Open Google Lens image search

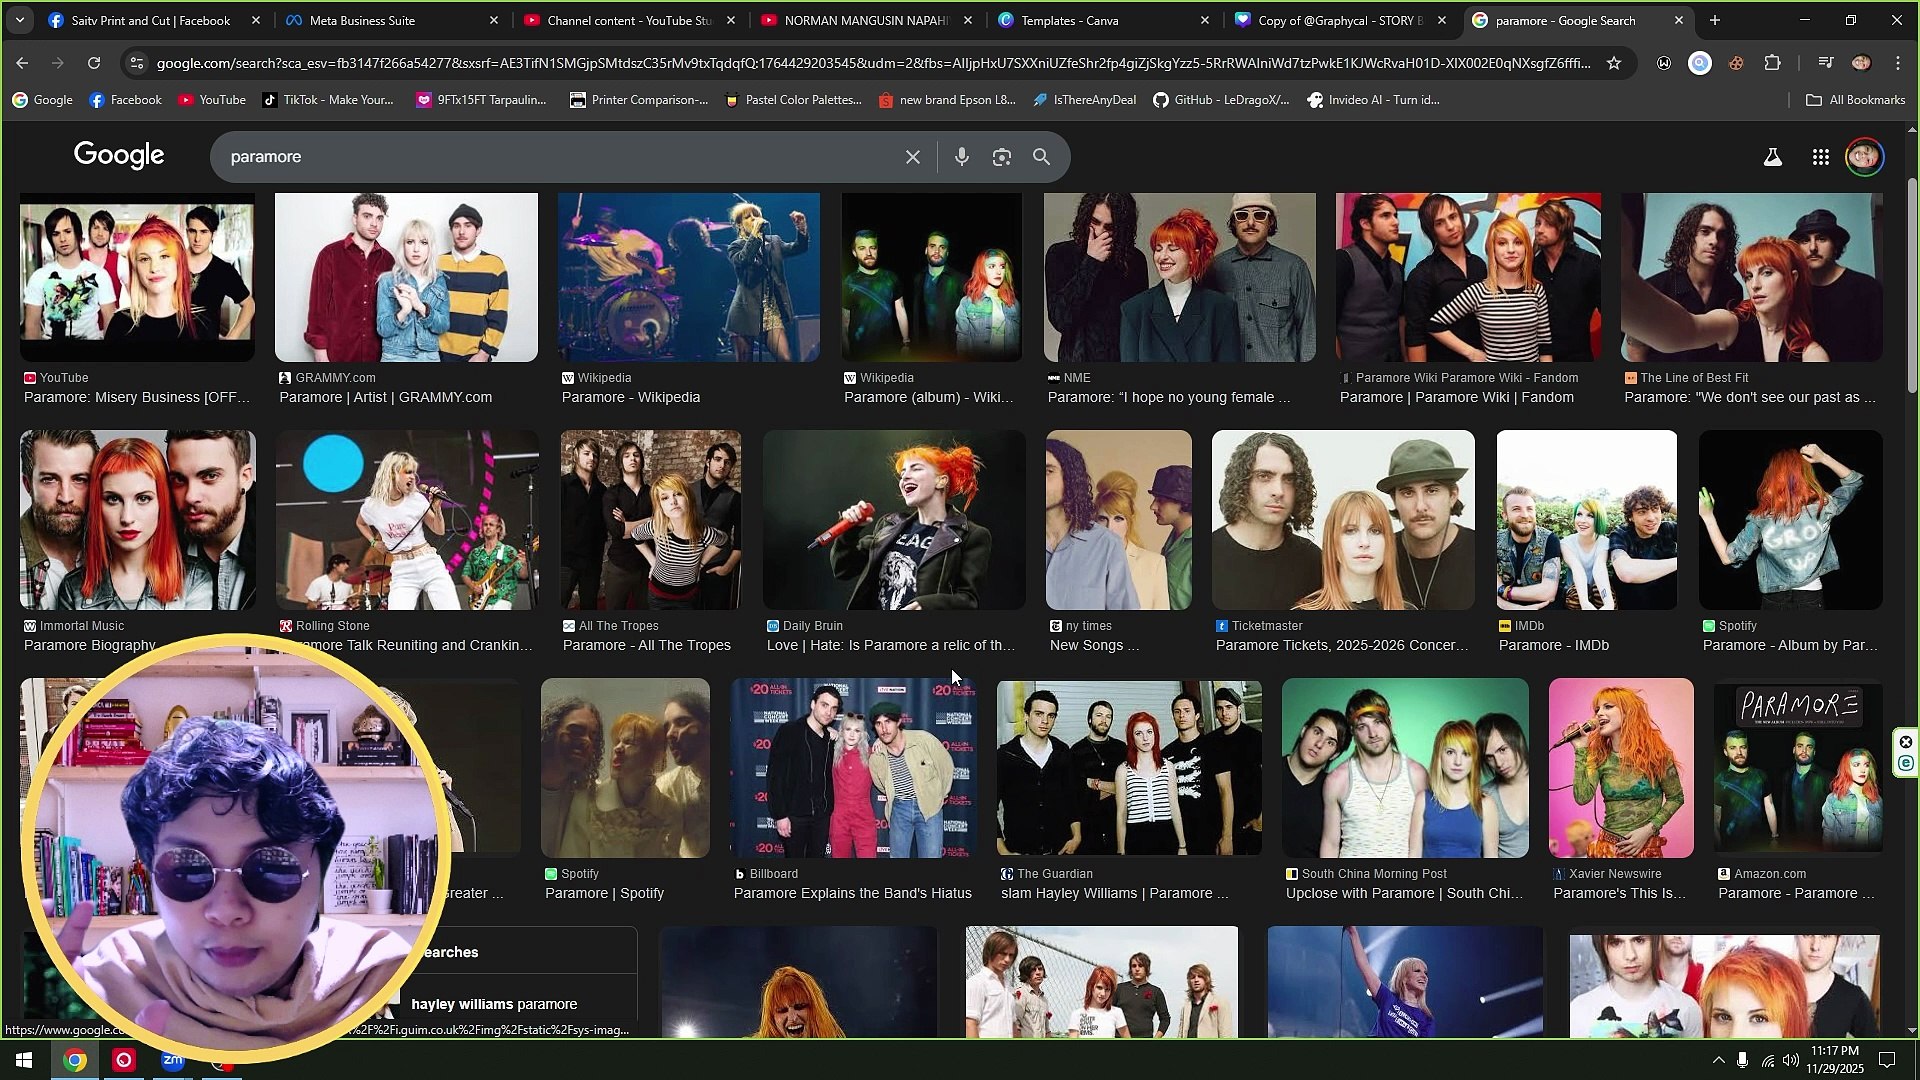(1001, 157)
